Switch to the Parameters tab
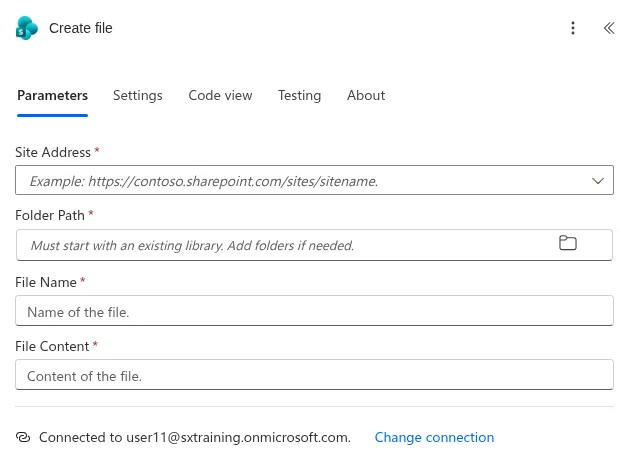The image size is (620, 465). [52, 95]
